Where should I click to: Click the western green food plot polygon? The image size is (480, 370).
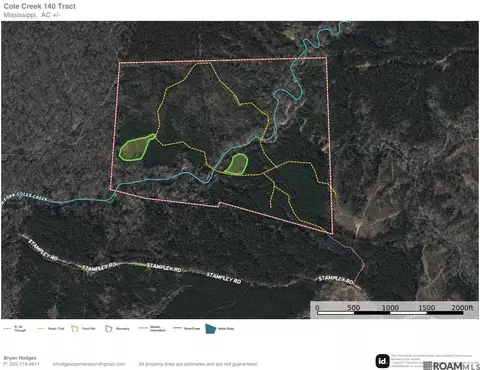[x=136, y=148]
